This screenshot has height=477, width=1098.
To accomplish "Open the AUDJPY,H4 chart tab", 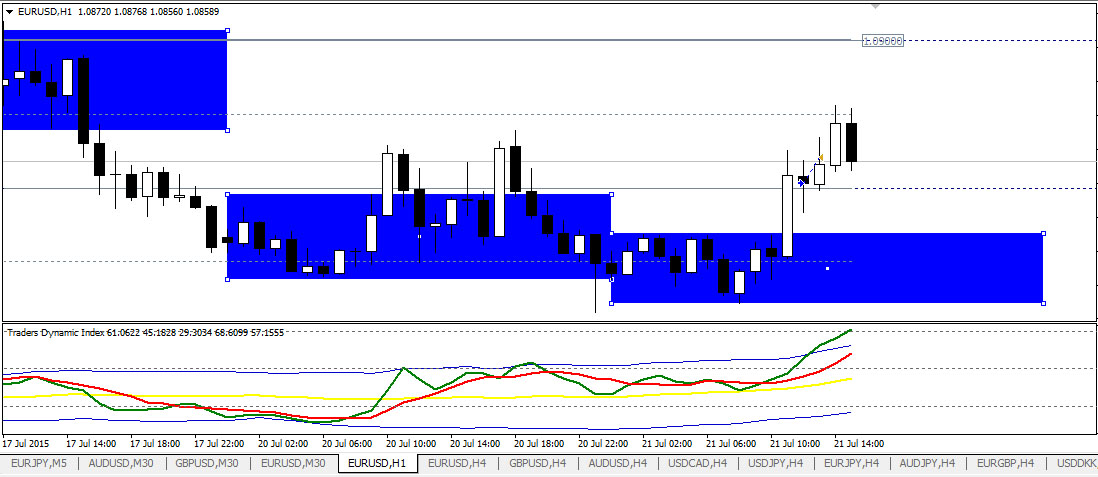I will (x=928, y=464).
